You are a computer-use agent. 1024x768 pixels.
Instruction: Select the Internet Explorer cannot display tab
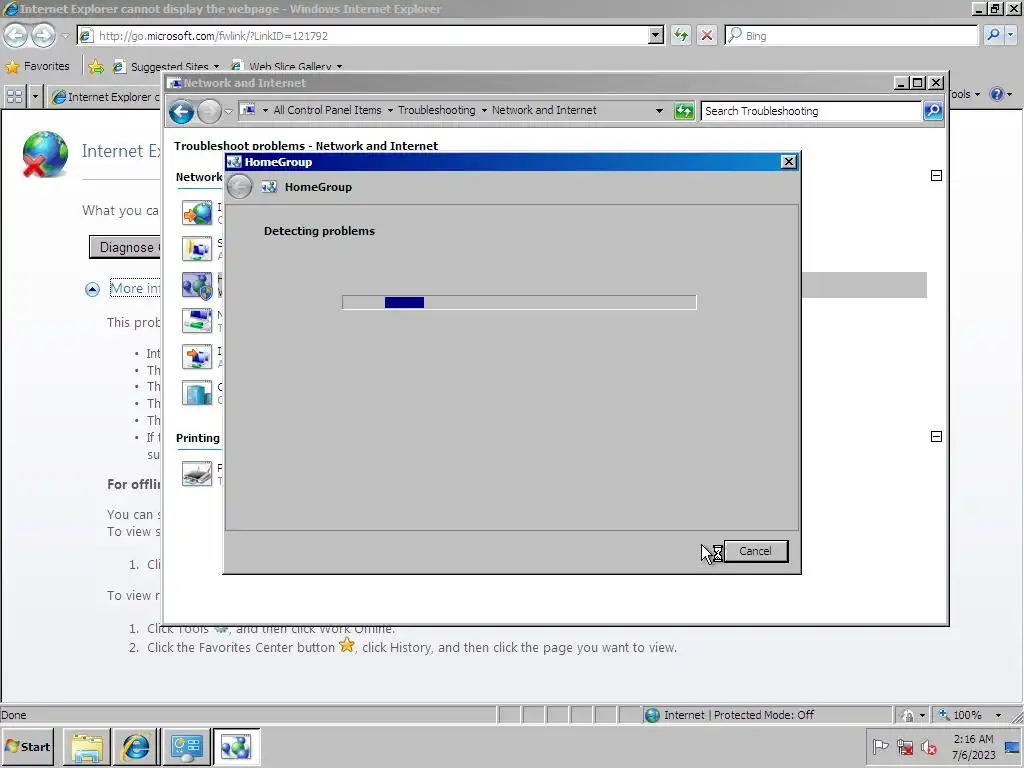tap(106, 97)
